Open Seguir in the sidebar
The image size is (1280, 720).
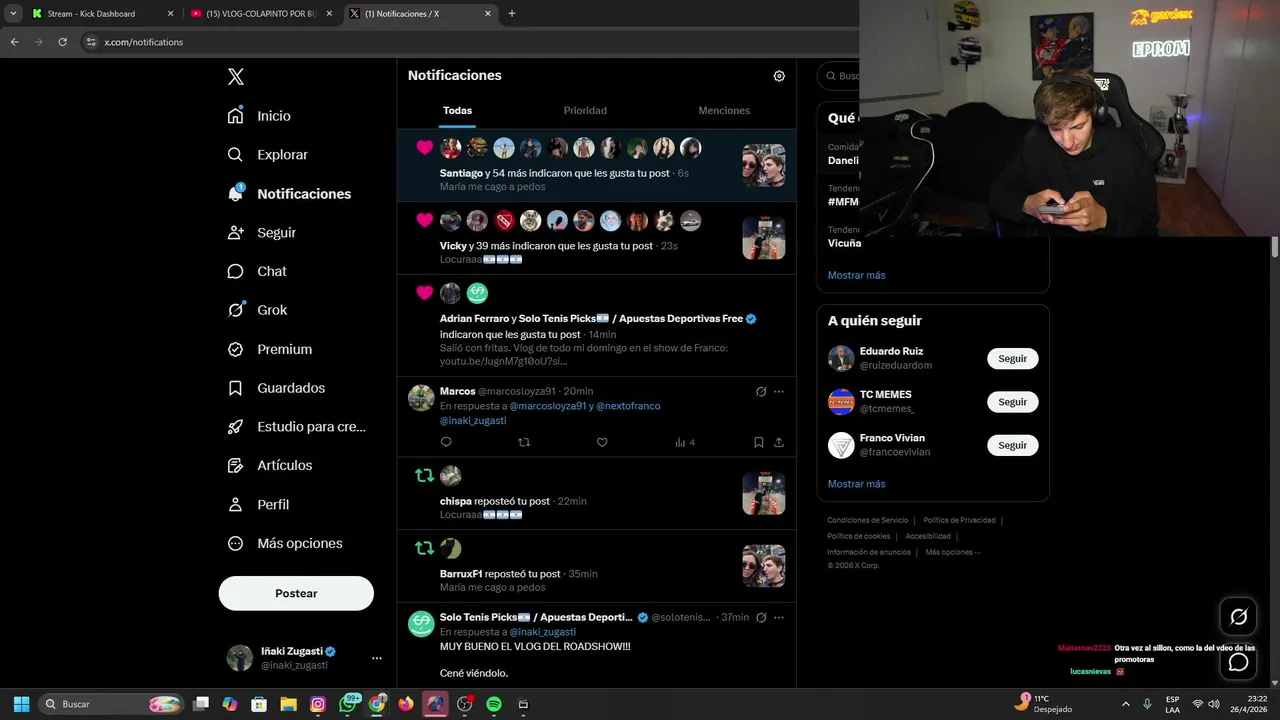pos(261,232)
